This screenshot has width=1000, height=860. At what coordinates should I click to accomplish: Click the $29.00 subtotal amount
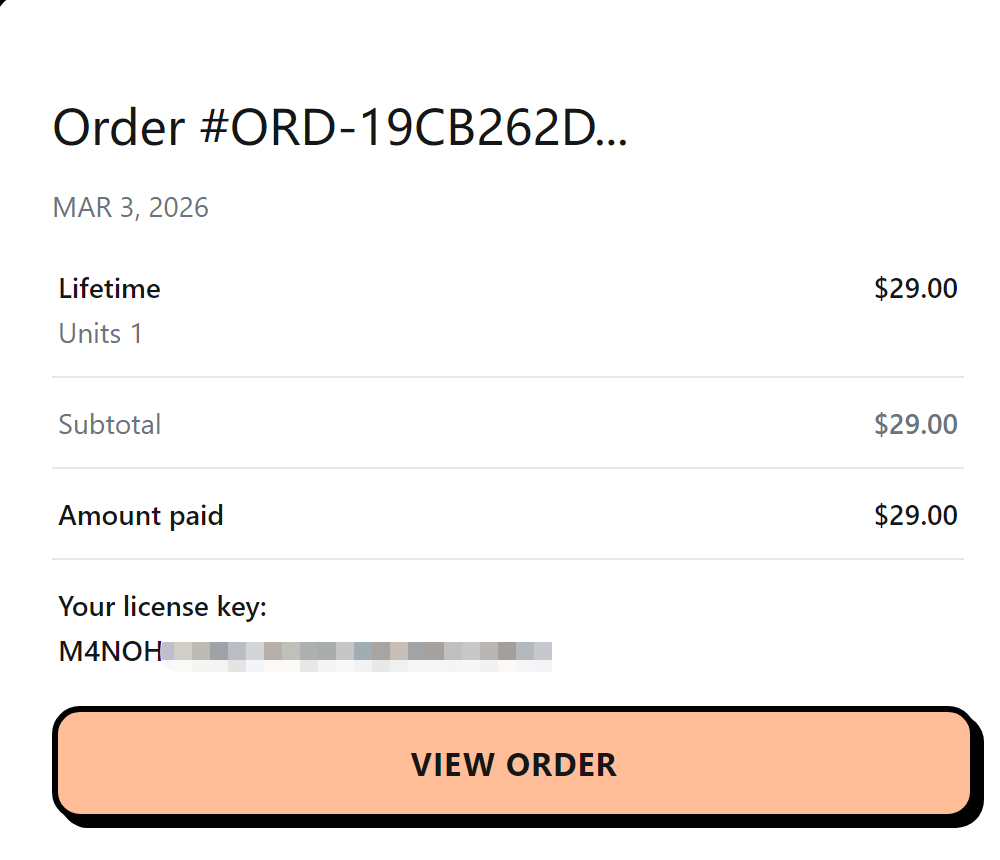[915, 424]
